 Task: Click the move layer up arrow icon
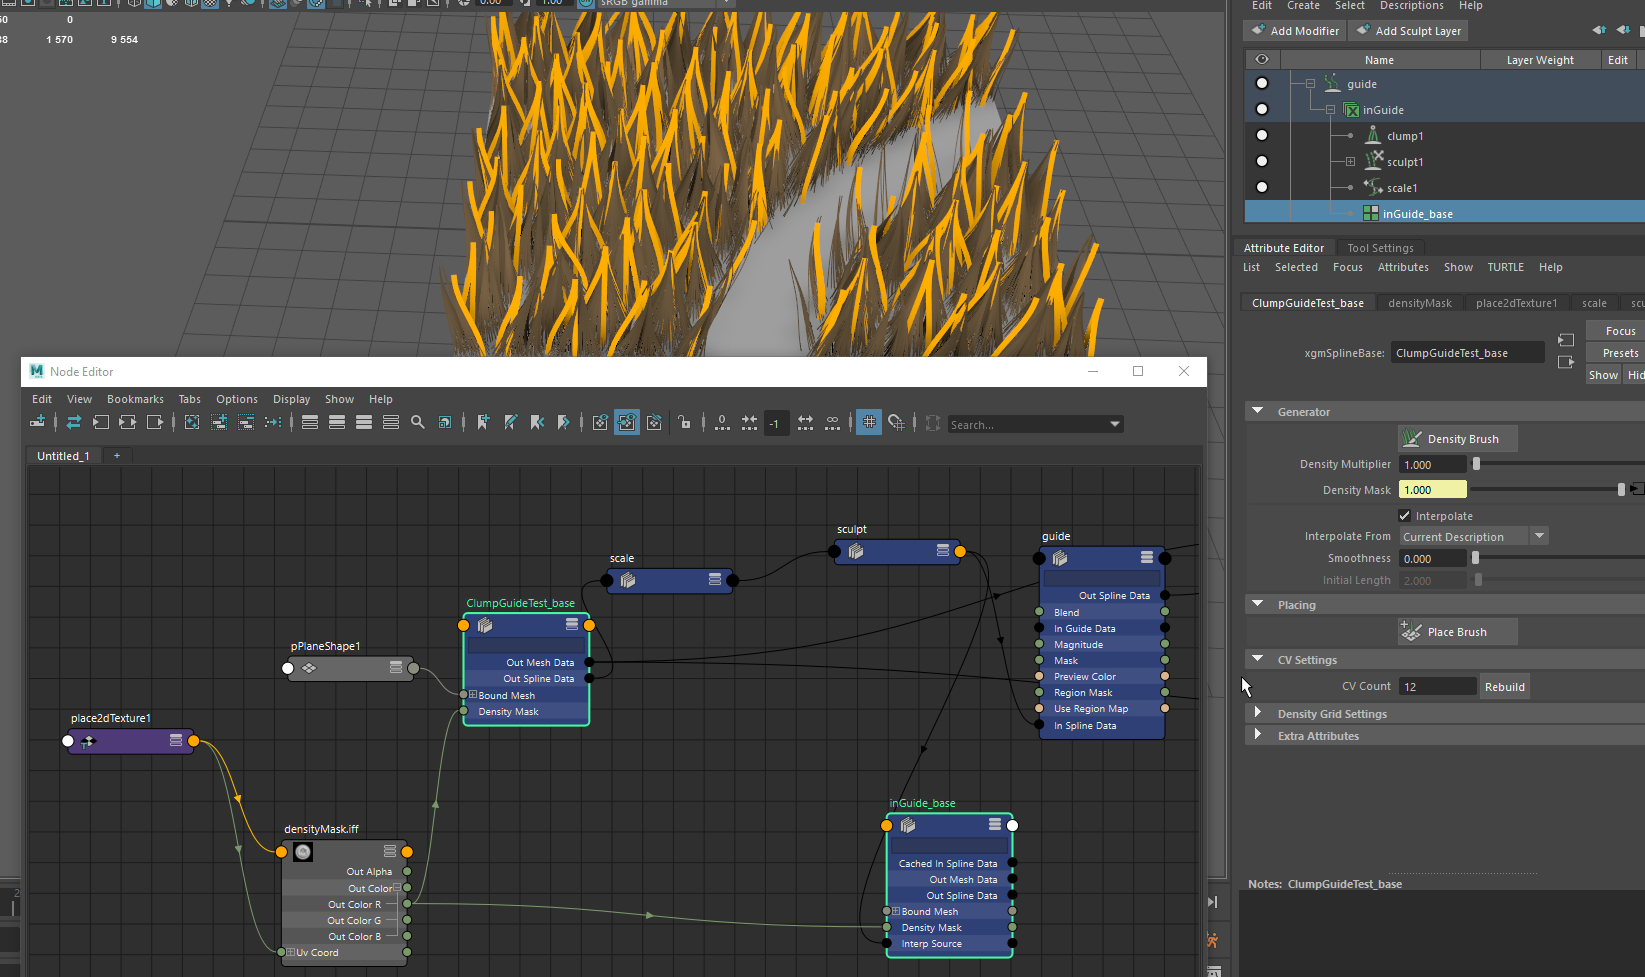(x=1599, y=31)
